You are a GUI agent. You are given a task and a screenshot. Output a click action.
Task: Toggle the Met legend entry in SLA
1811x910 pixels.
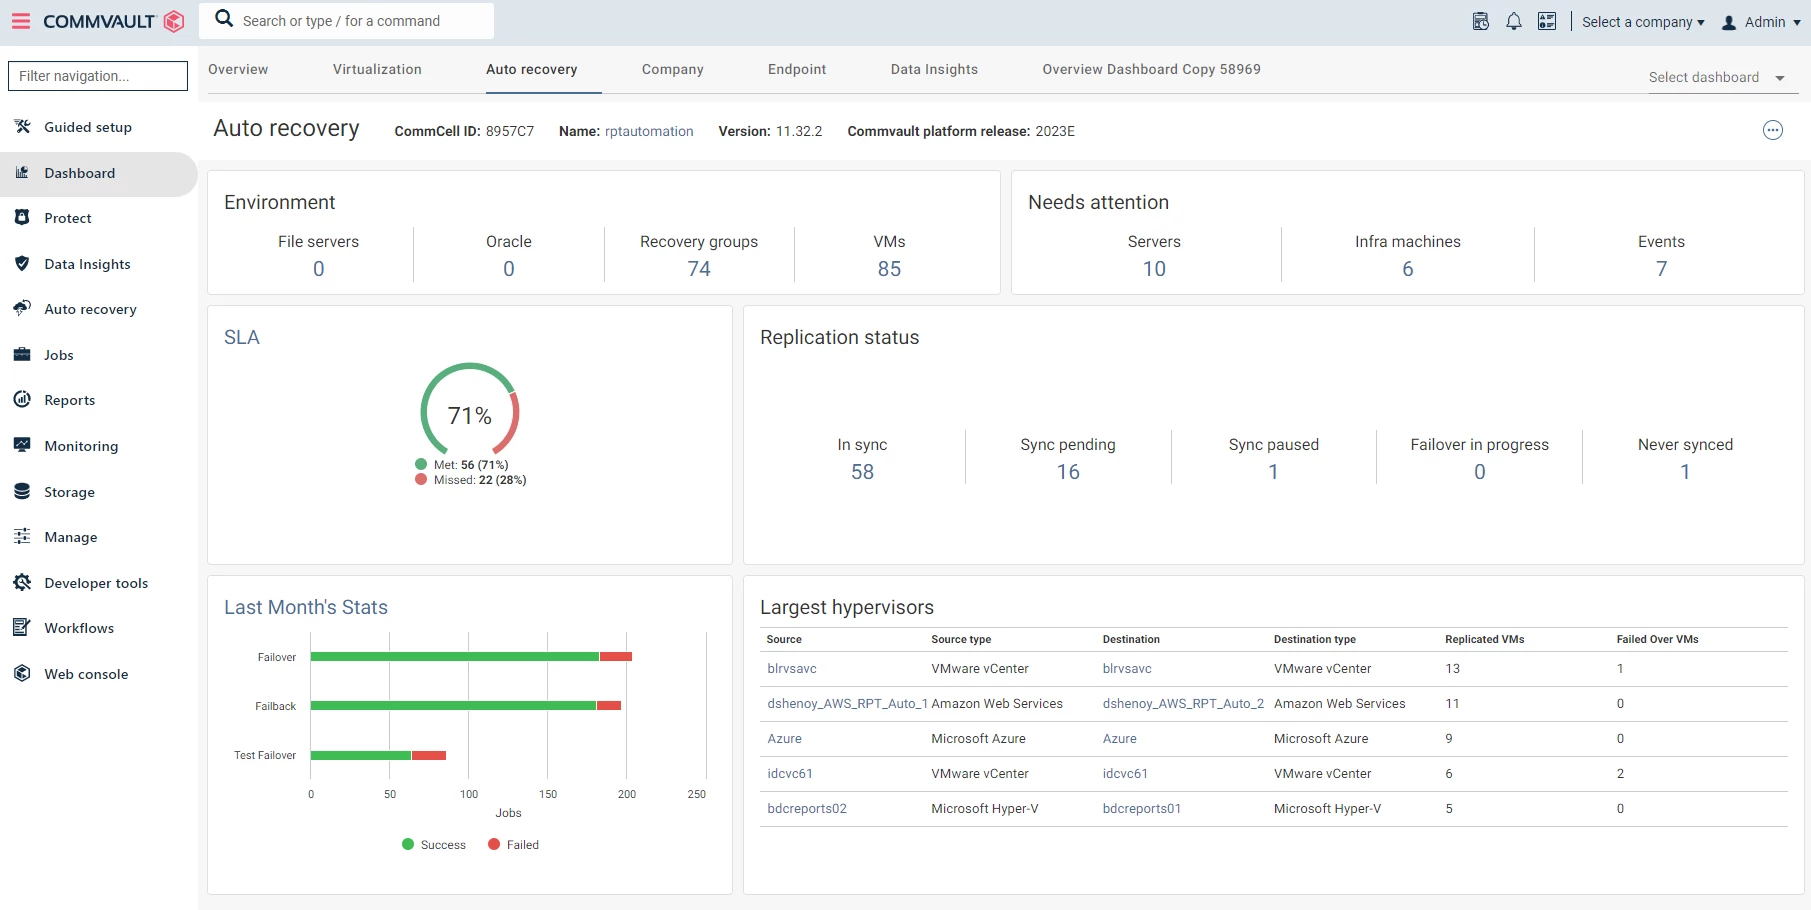pyautogui.click(x=461, y=465)
